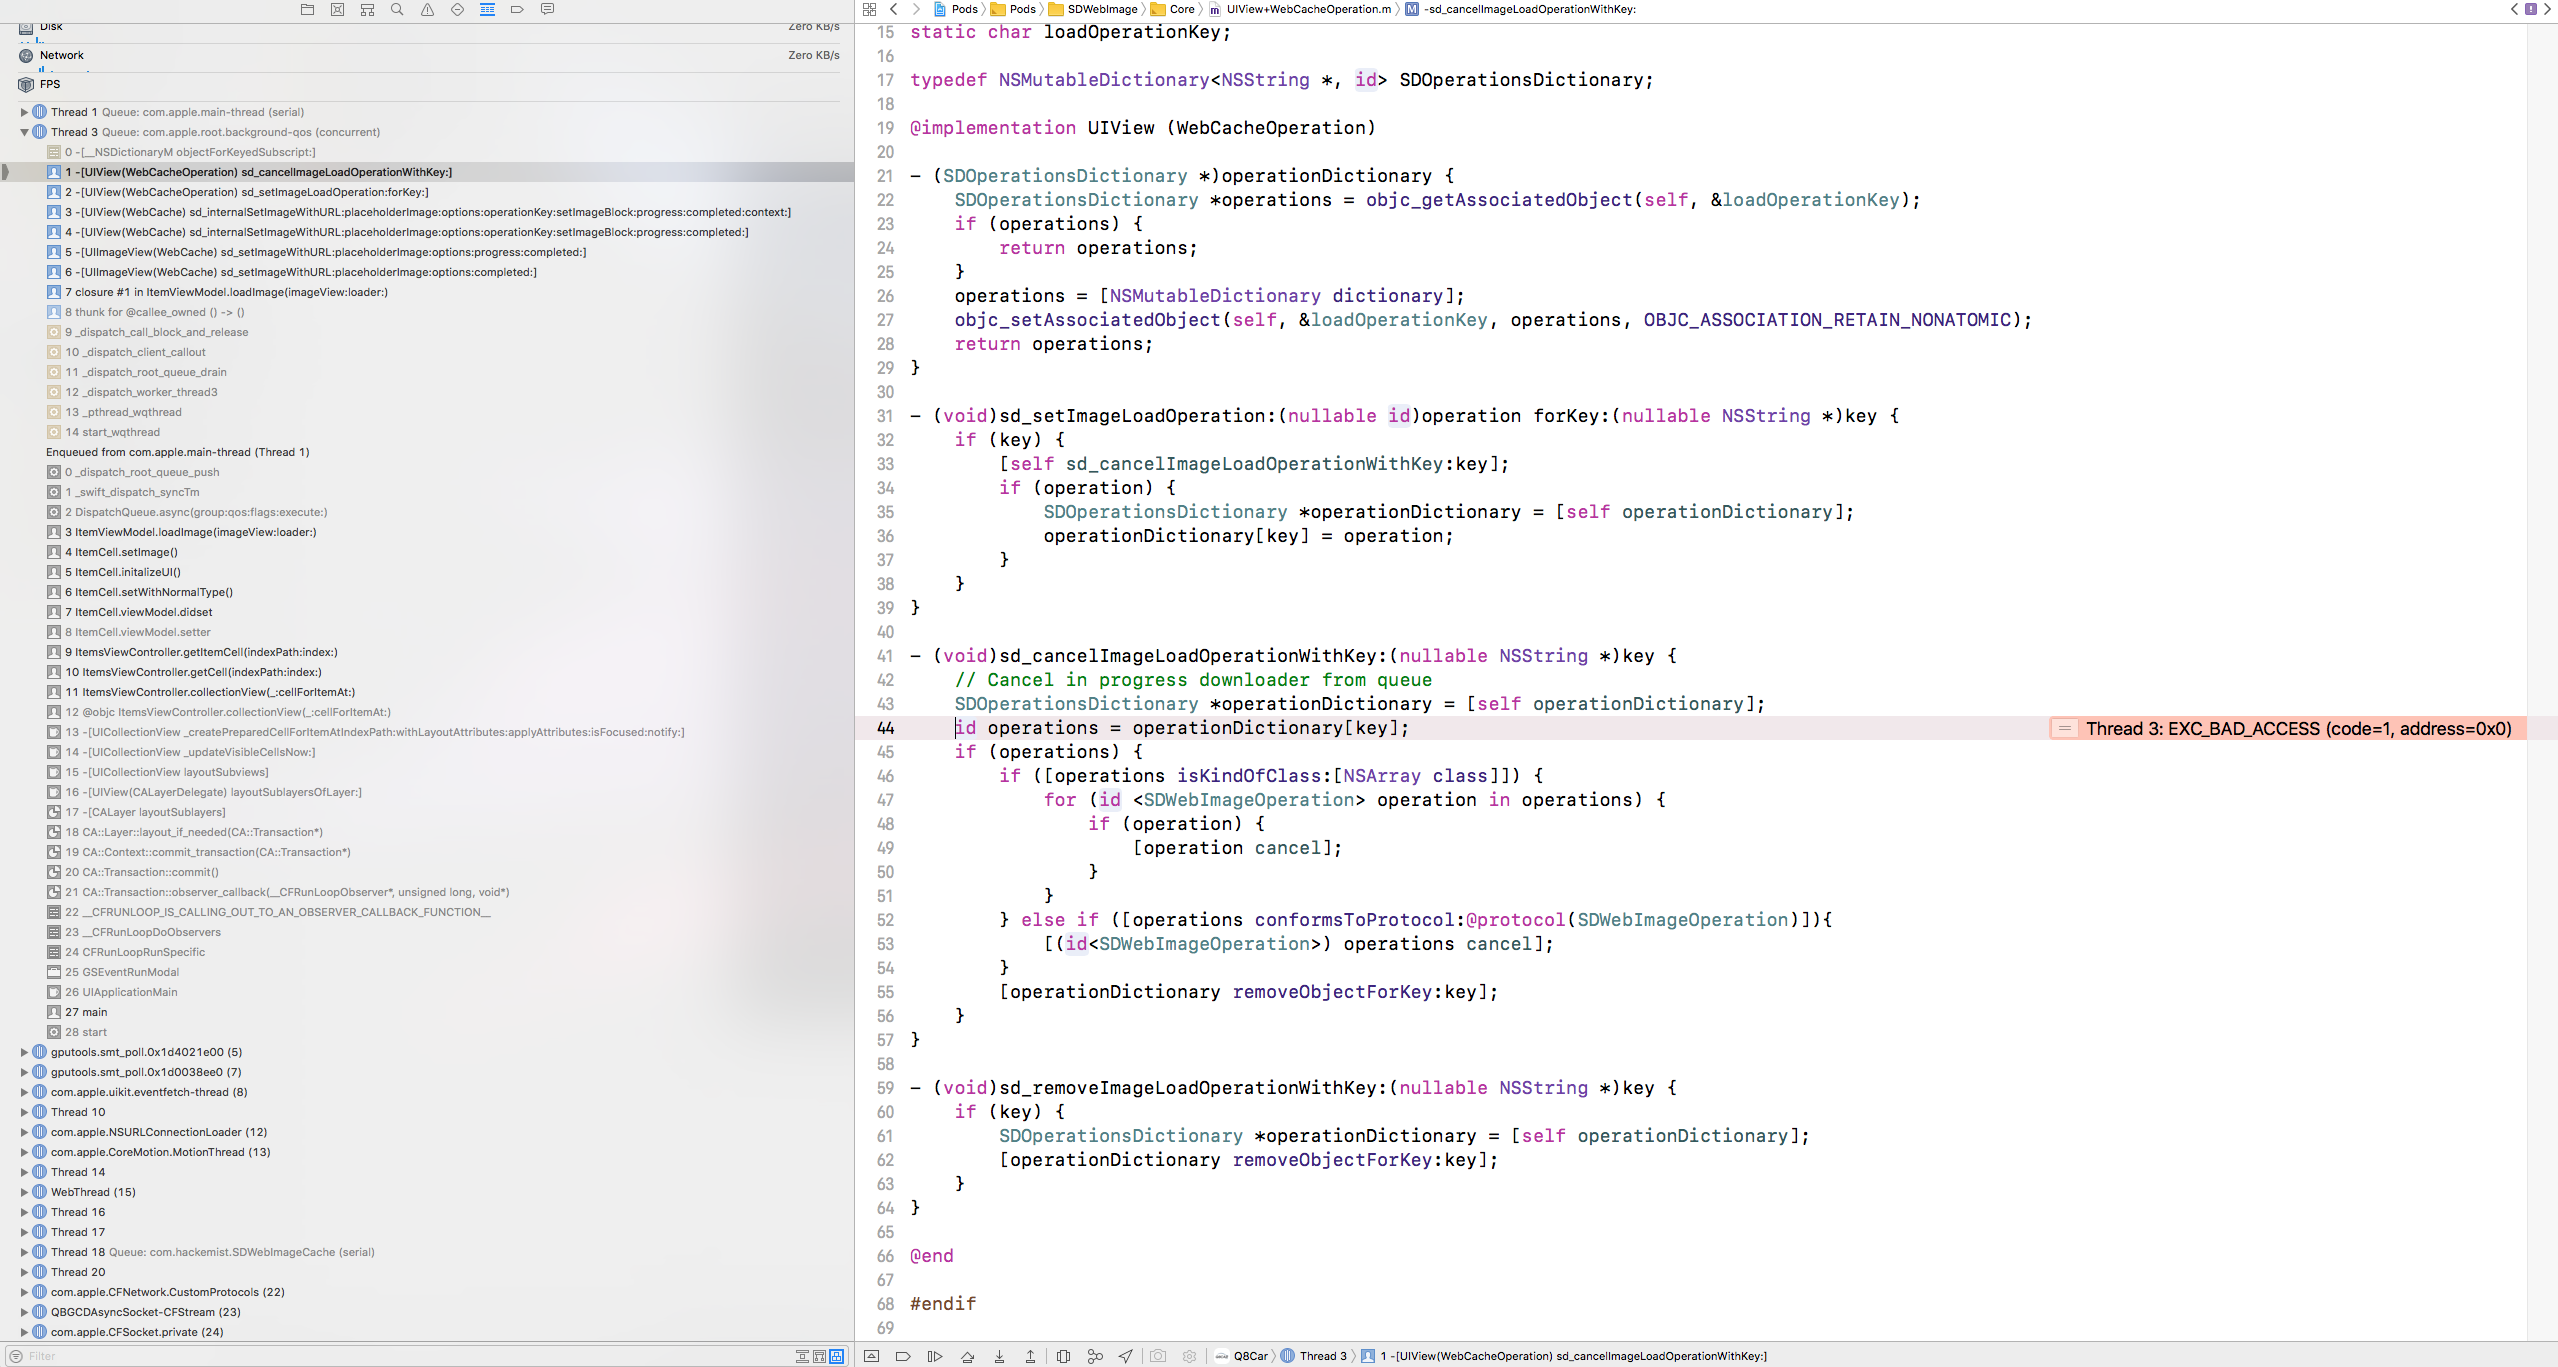The height and width of the screenshot is (1367, 2558).
Task: Open the Project navigator folder icon
Action: pyautogui.click(x=307, y=9)
